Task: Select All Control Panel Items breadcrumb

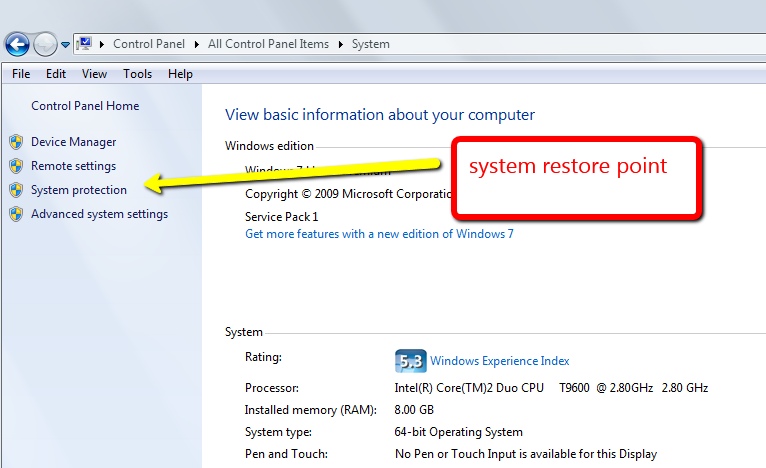Action: click(269, 44)
